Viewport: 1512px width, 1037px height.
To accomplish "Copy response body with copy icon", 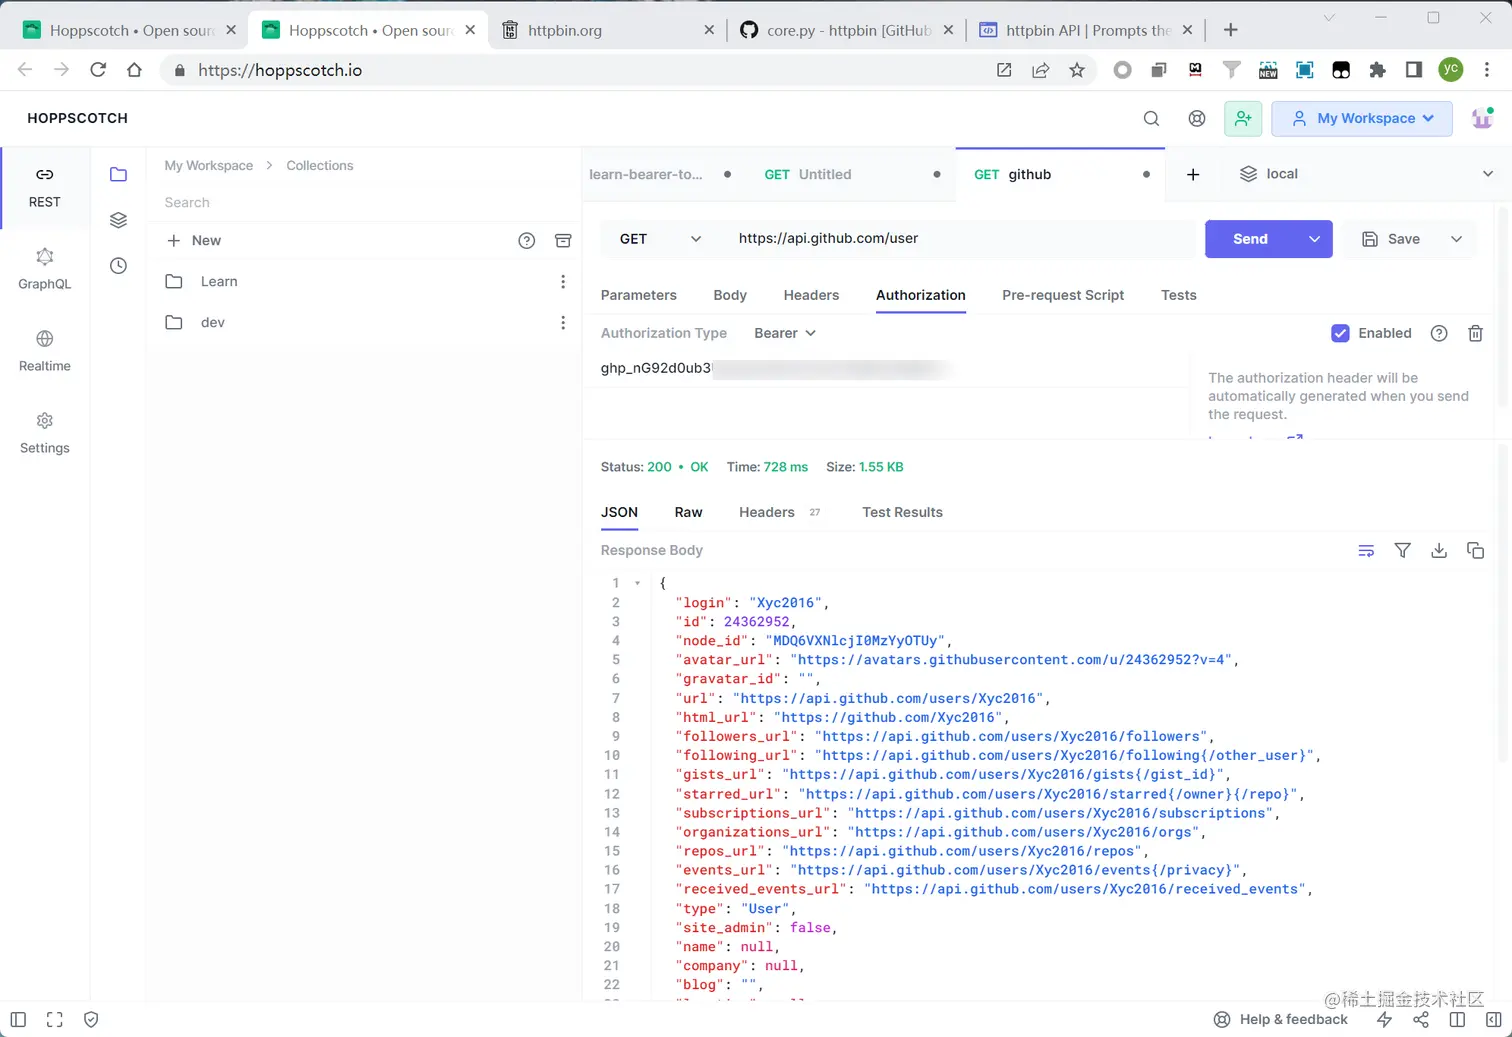I will [x=1475, y=550].
